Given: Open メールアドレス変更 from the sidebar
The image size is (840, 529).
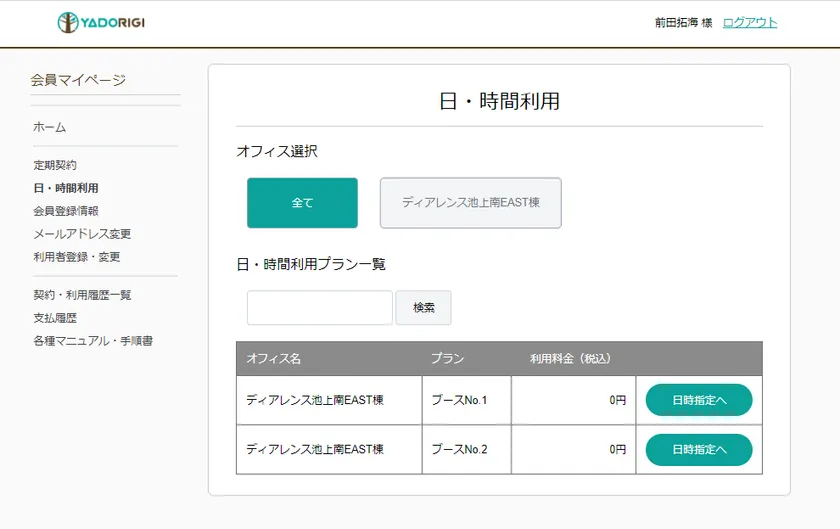Looking at the screenshot, I should coord(82,234).
